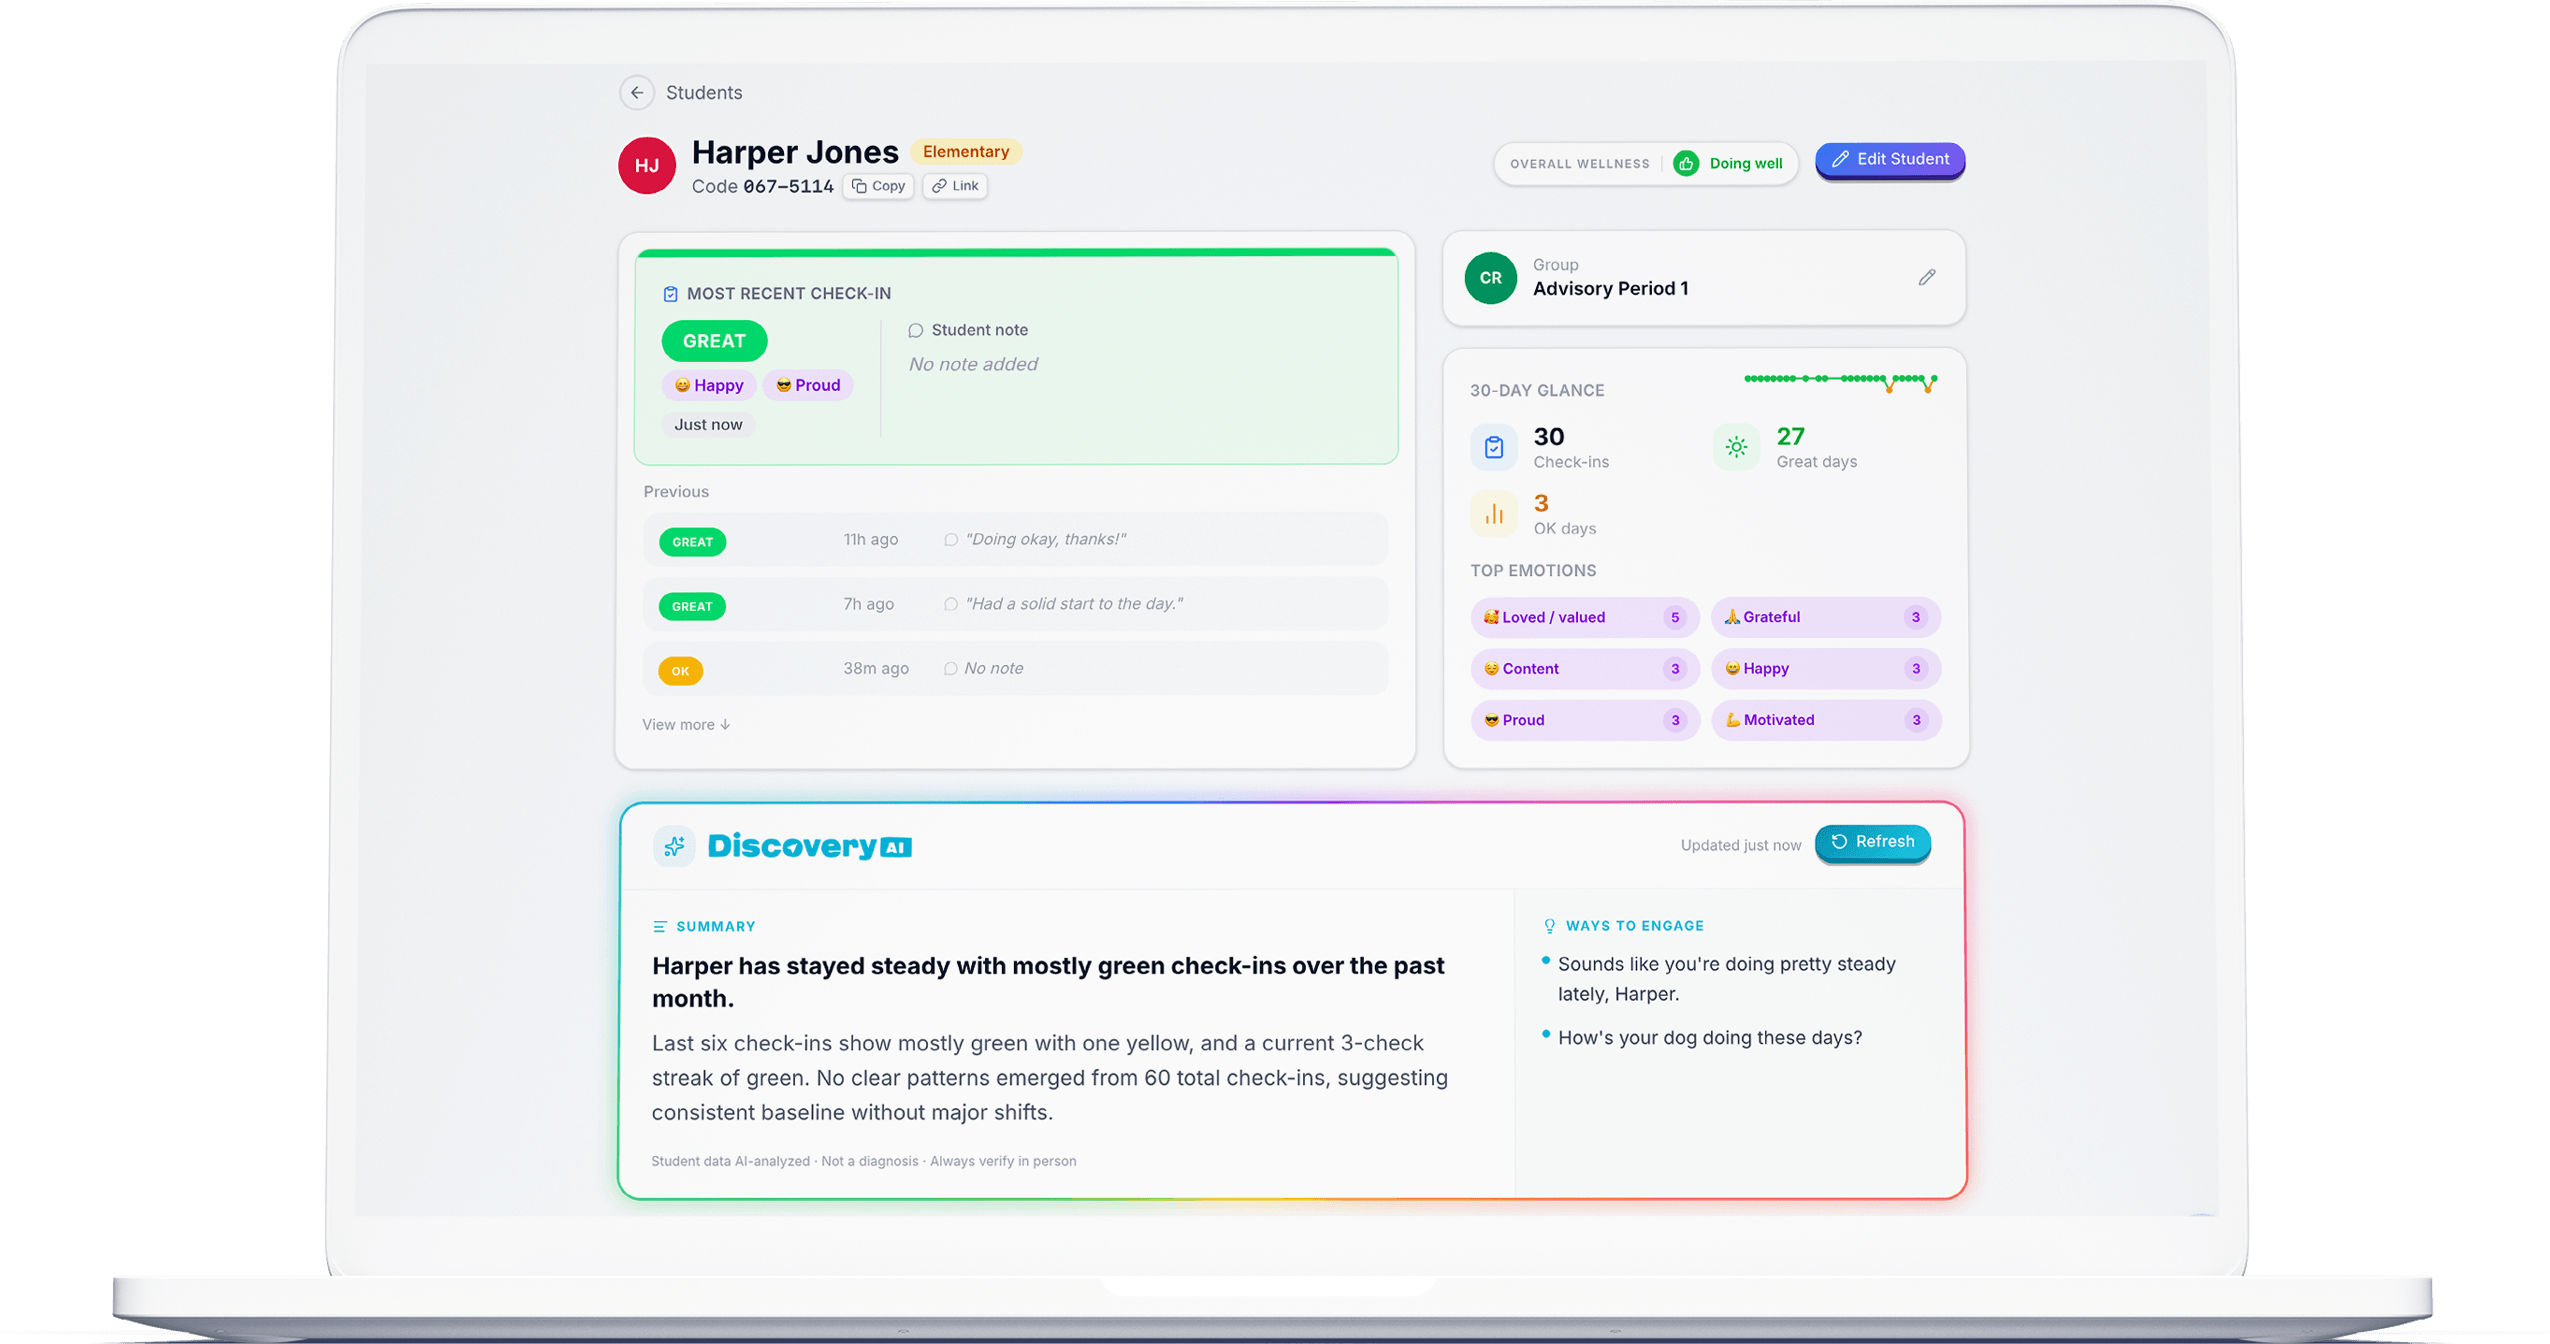Image resolution: width=2550 pixels, height=1344 pixels.
Task: Click the Most Recent Check-in clipboard icon
Action: [x=670, y=293]
